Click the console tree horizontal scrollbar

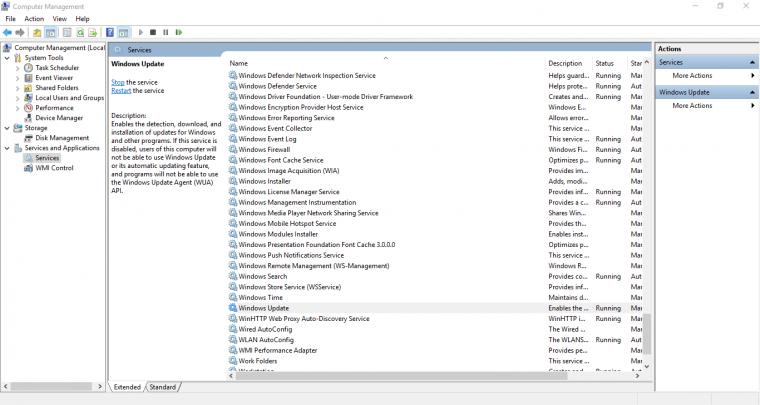tap(51, 387)
